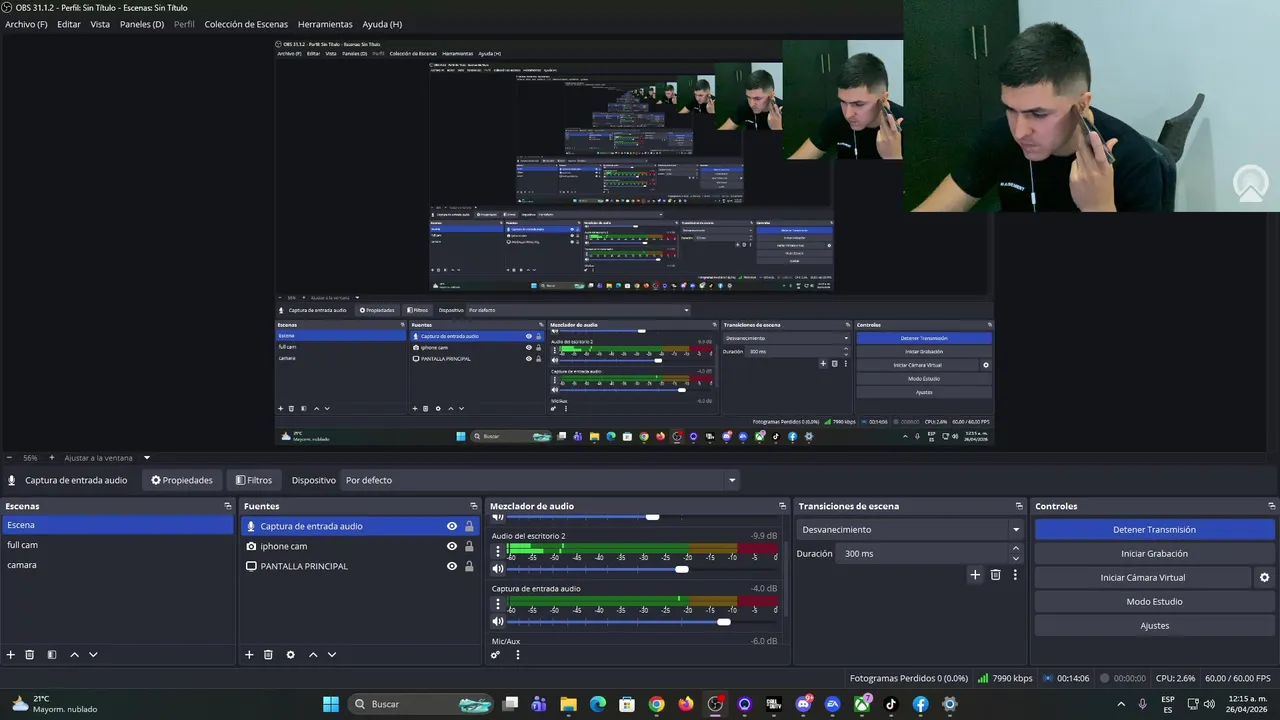Open the Dispositivo Por defecto dropdown
Viewport: 1280px width, 720px height.
[x=540, y=480]
